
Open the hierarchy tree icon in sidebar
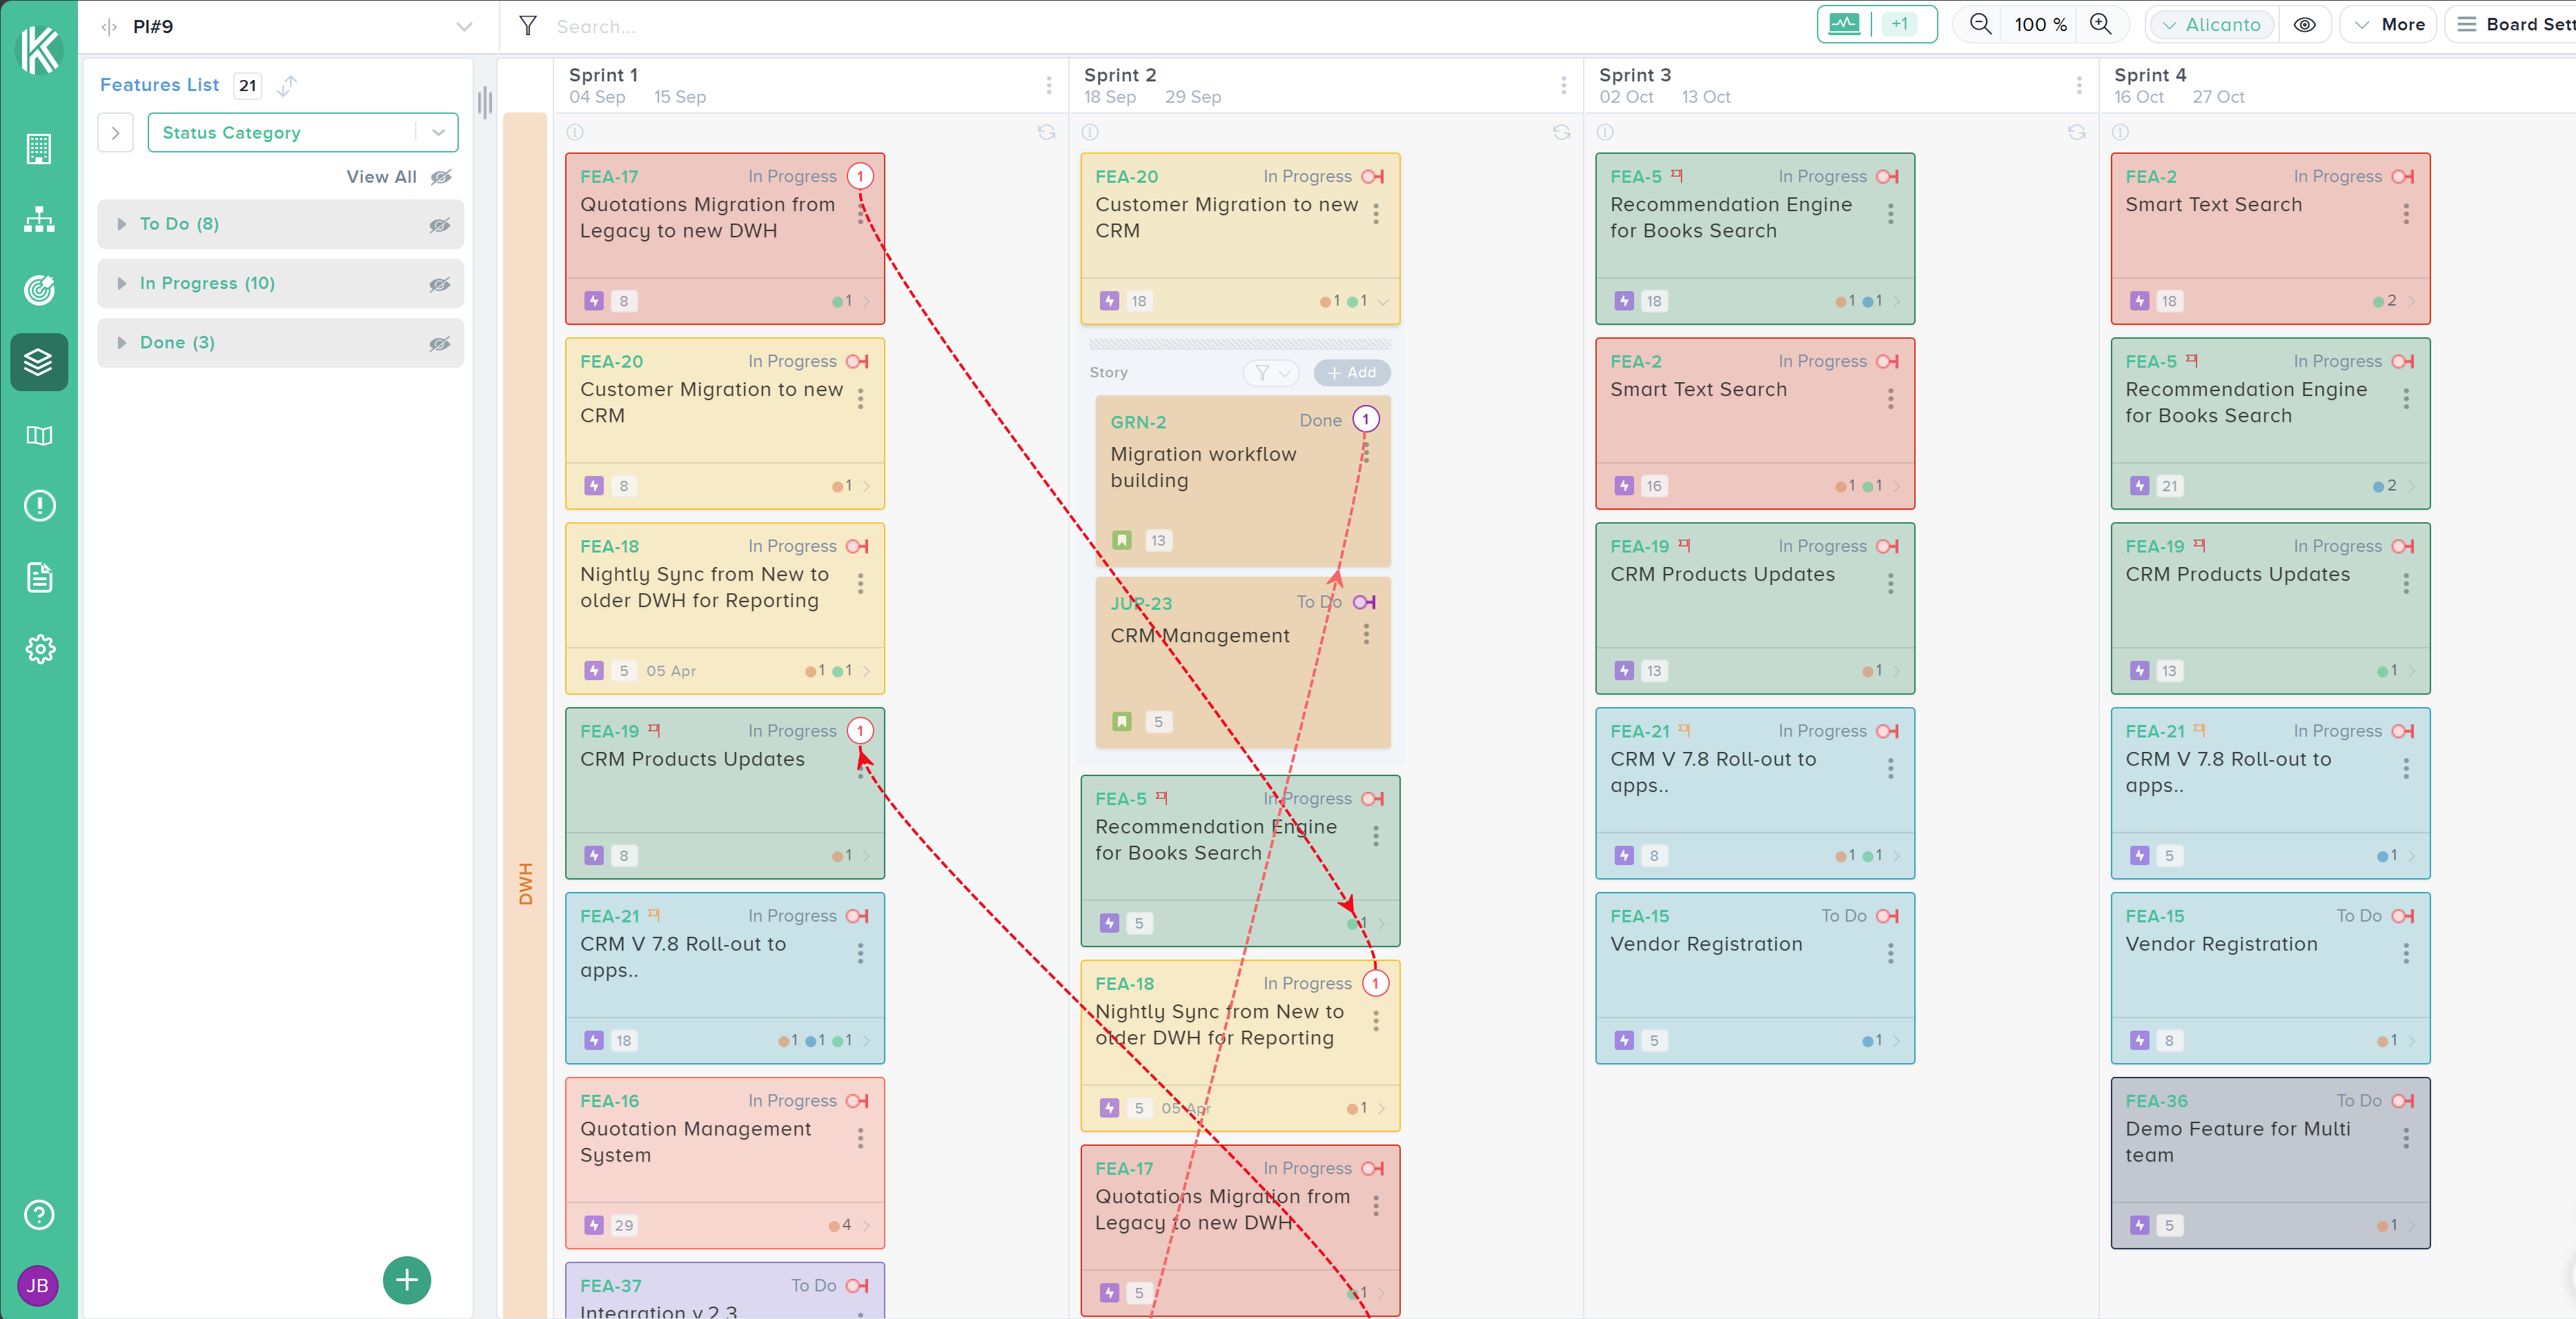(39, 220)
